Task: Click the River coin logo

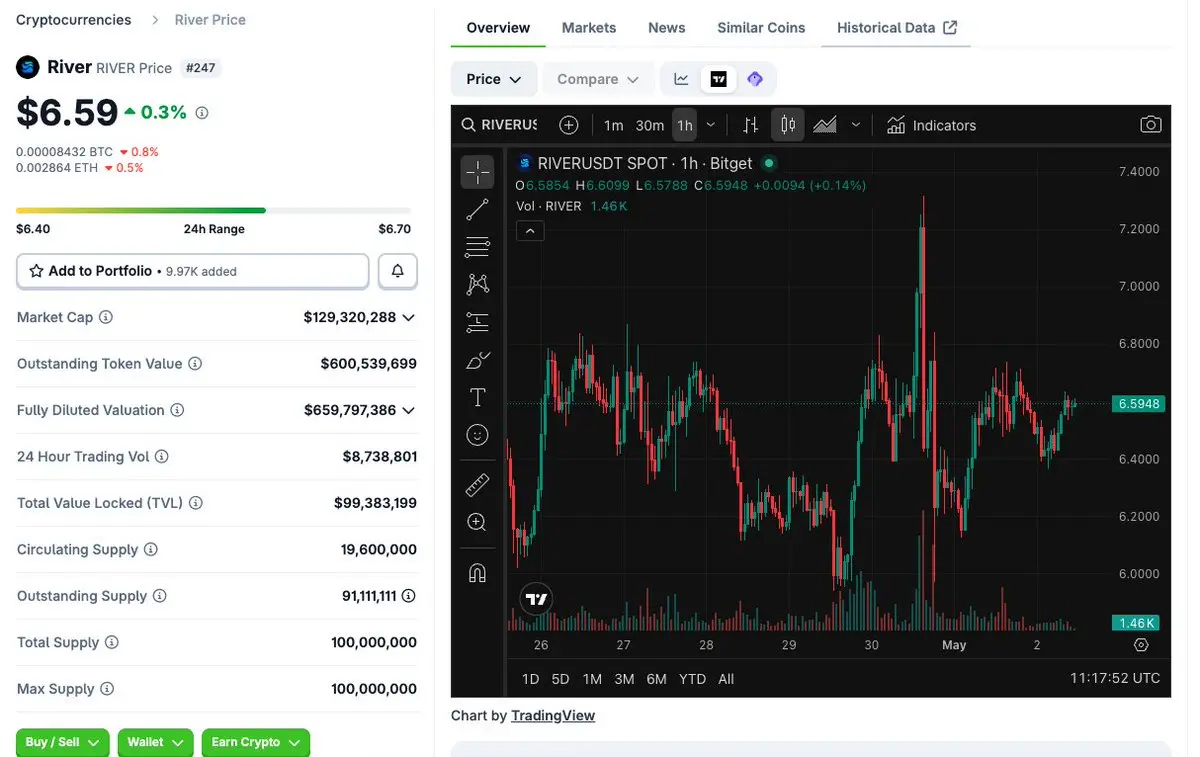Action: [x=27, y=68]
